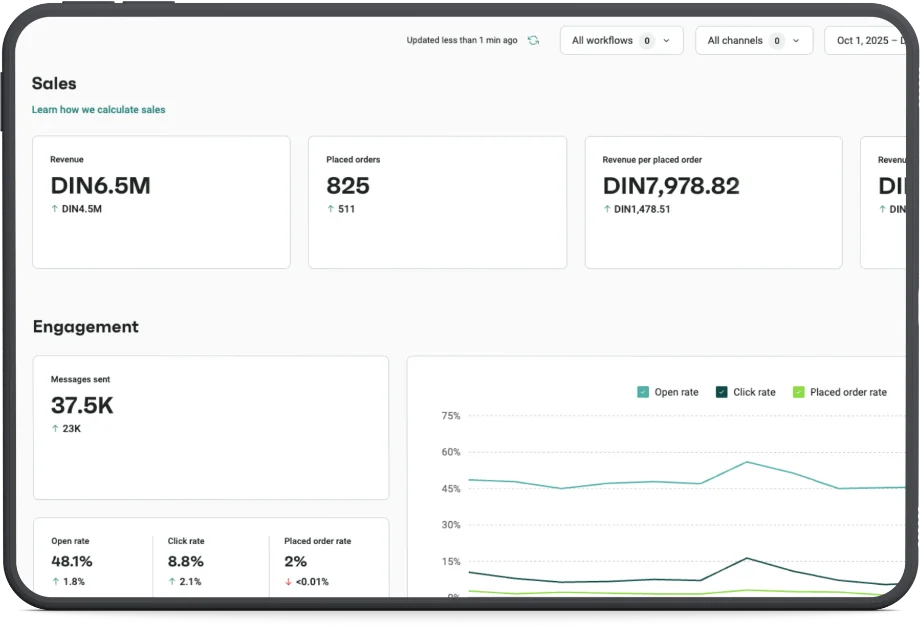Click the Placed orders up-arrow icon

[331, 209]
